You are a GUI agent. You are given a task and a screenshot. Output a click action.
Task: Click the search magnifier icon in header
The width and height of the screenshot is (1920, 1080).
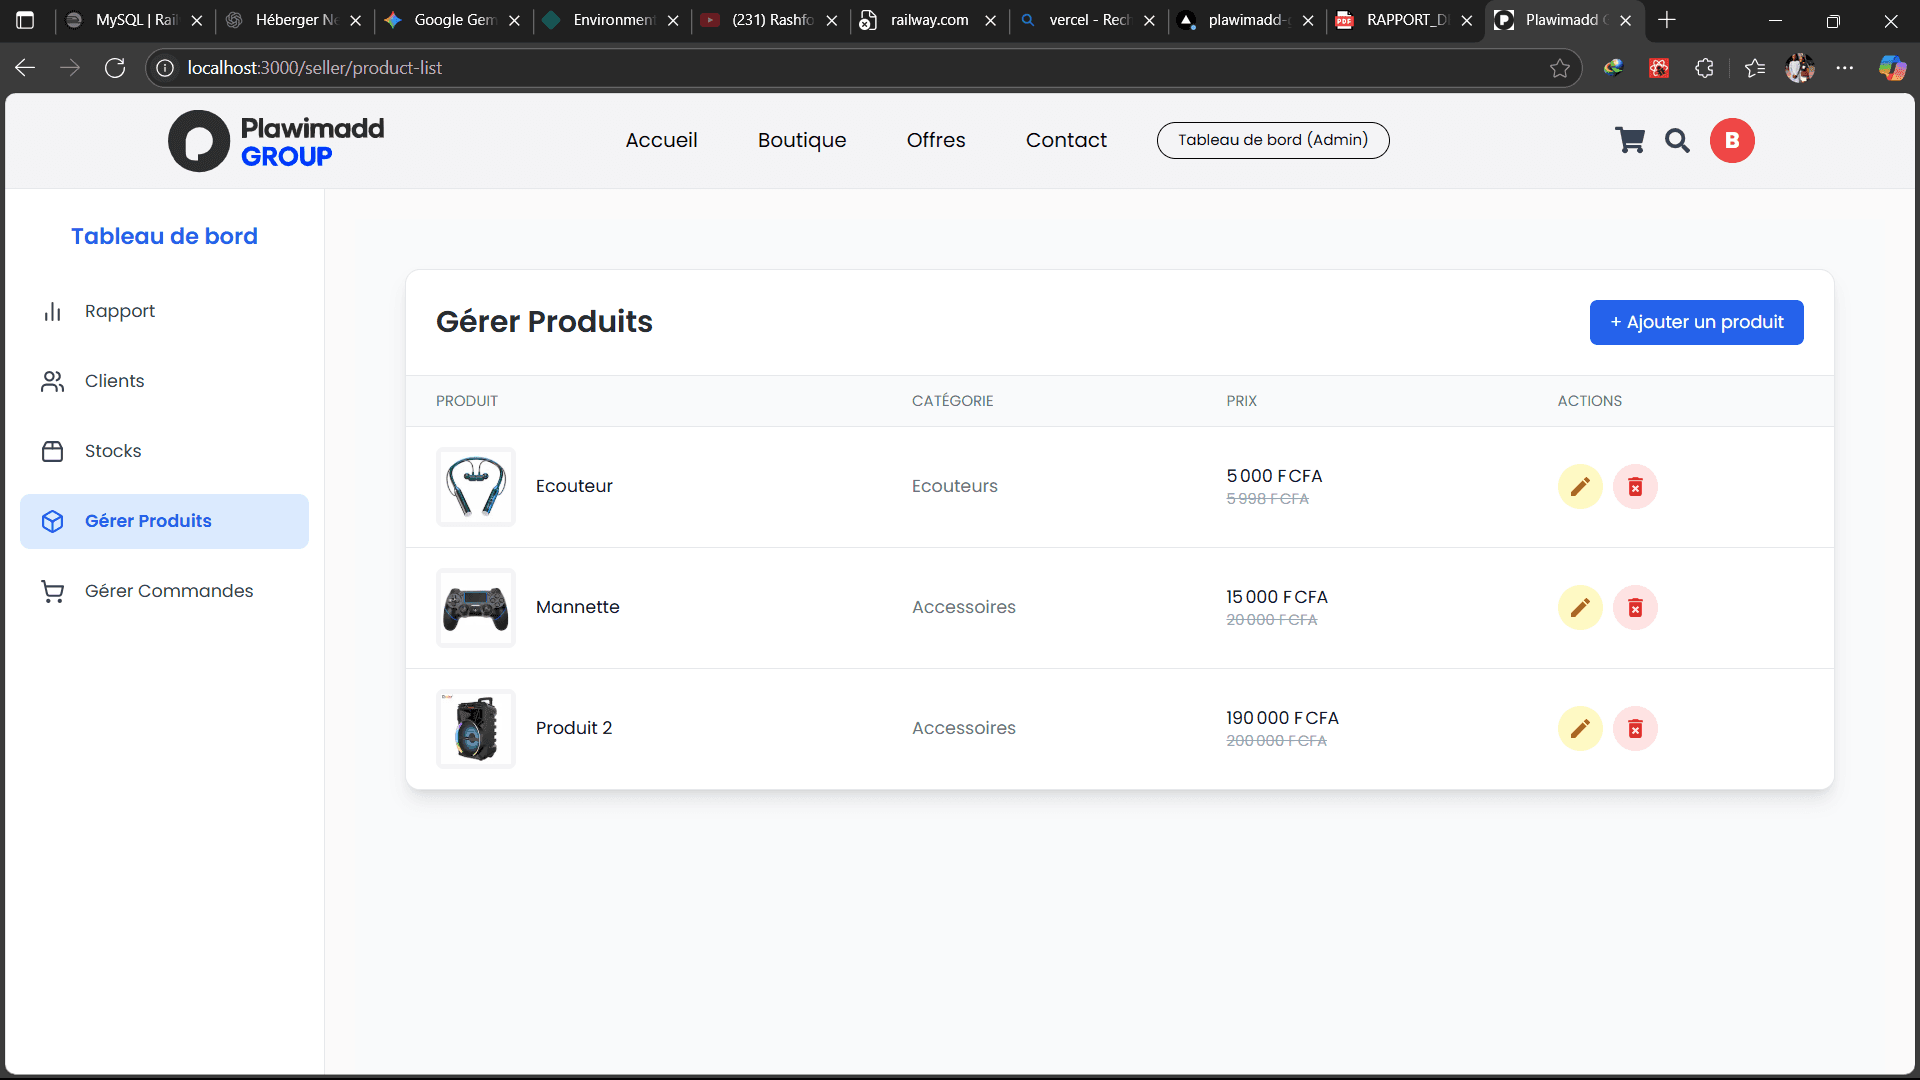[1677, 141]
